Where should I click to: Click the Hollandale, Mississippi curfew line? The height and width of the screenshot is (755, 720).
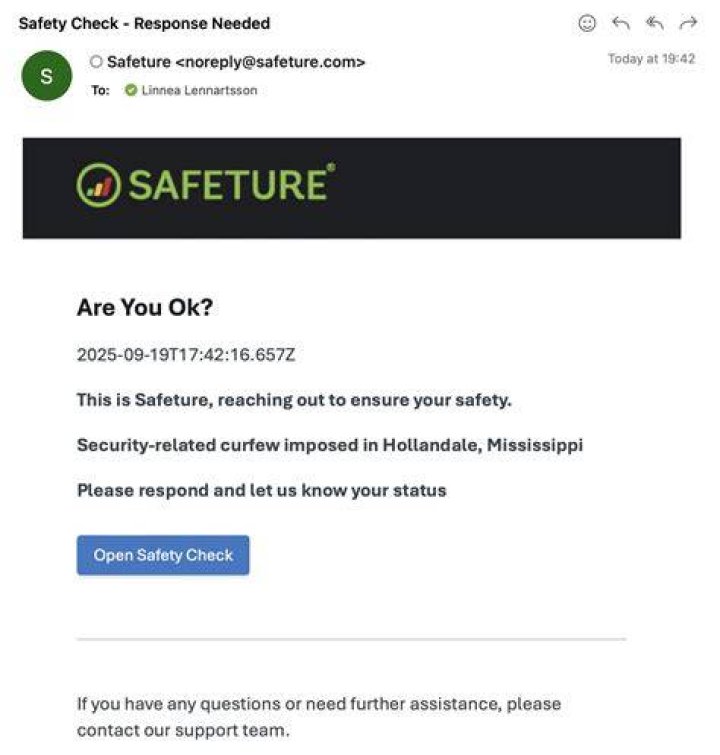click(x=330, y=445)
